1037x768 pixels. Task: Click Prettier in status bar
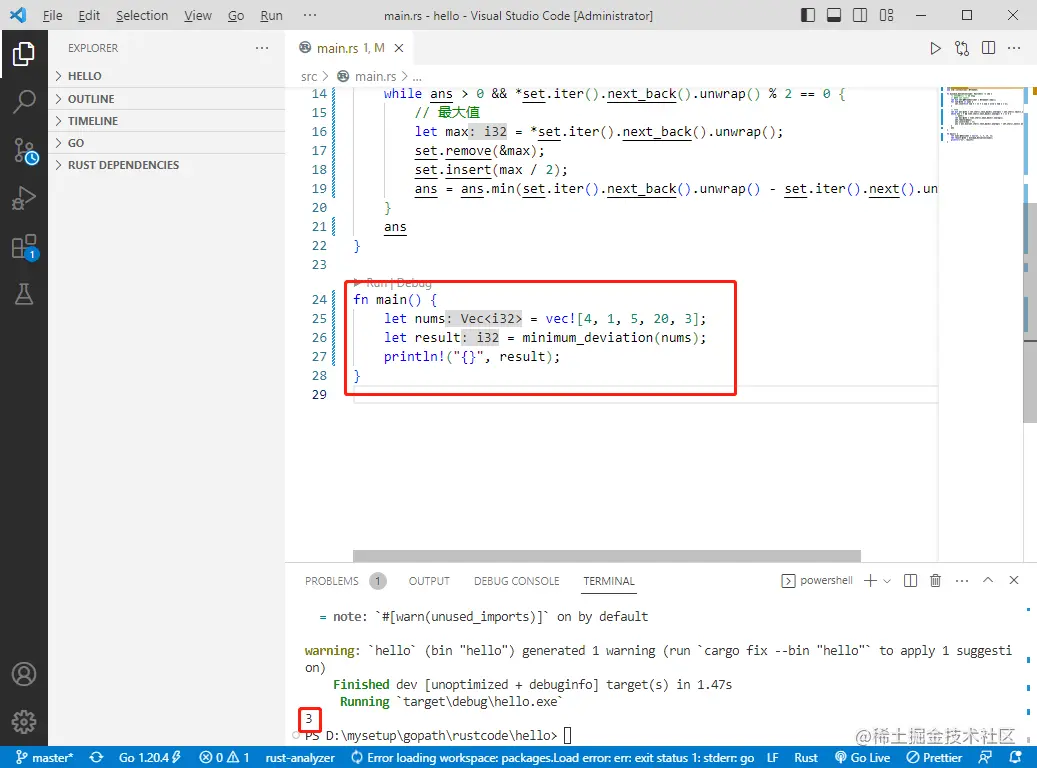click(x=934, y=757)
